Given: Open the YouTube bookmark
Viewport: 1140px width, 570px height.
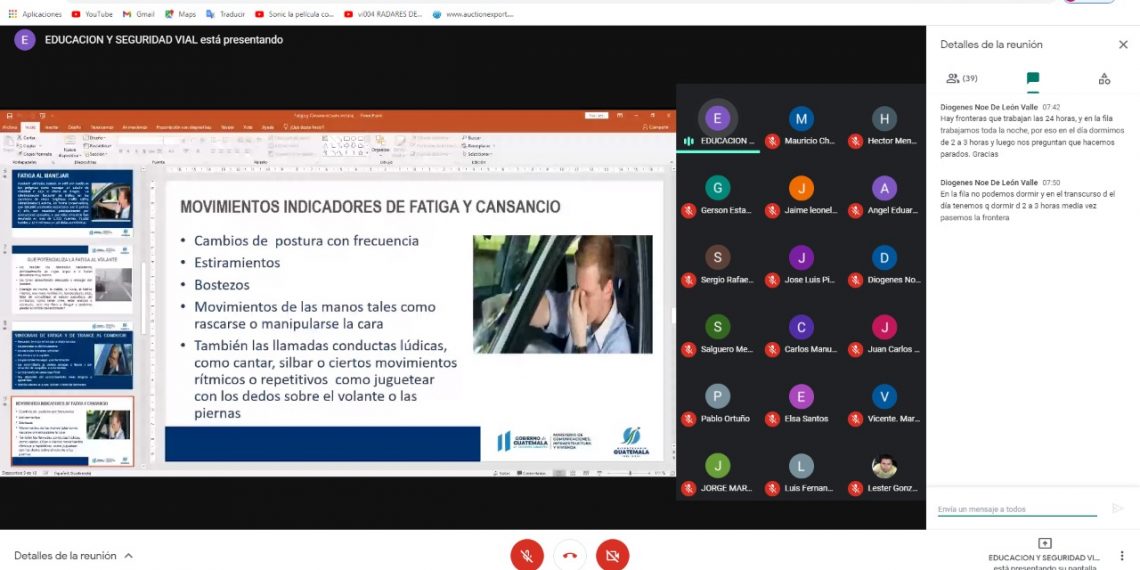Looking at the screenshot, I should click(x=91, y=14).
